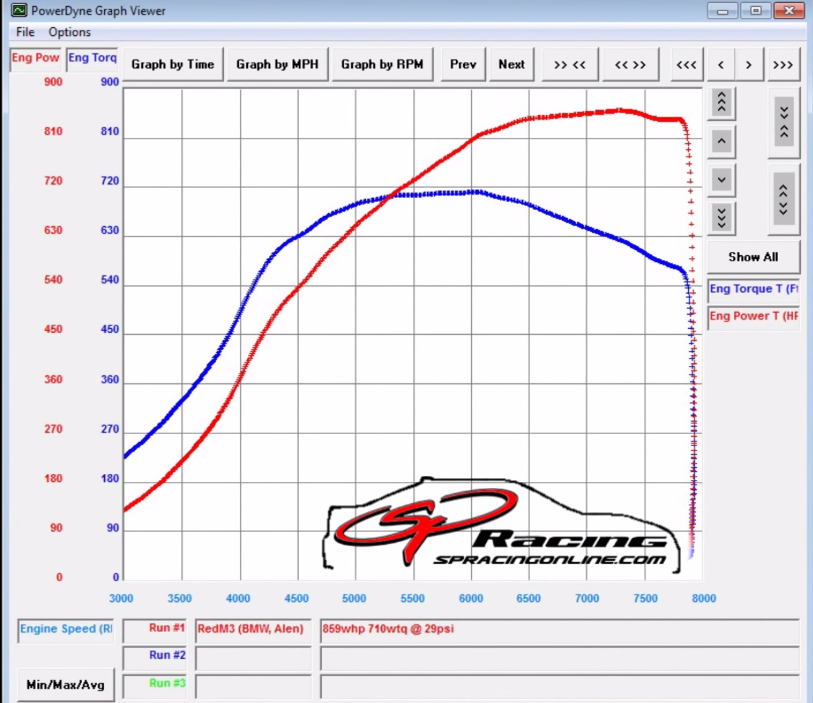Click the red 450 power axis value
This screenshot has height=703, width=813.
pyautogui.click(x=53, y=329)
